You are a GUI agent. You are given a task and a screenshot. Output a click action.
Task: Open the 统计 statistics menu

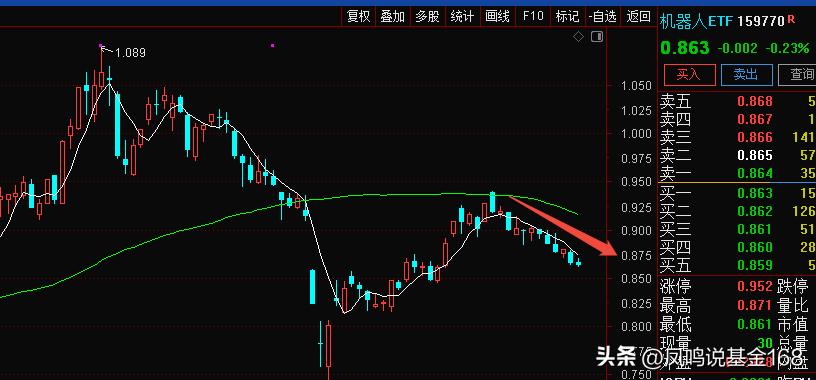point(462,16)
